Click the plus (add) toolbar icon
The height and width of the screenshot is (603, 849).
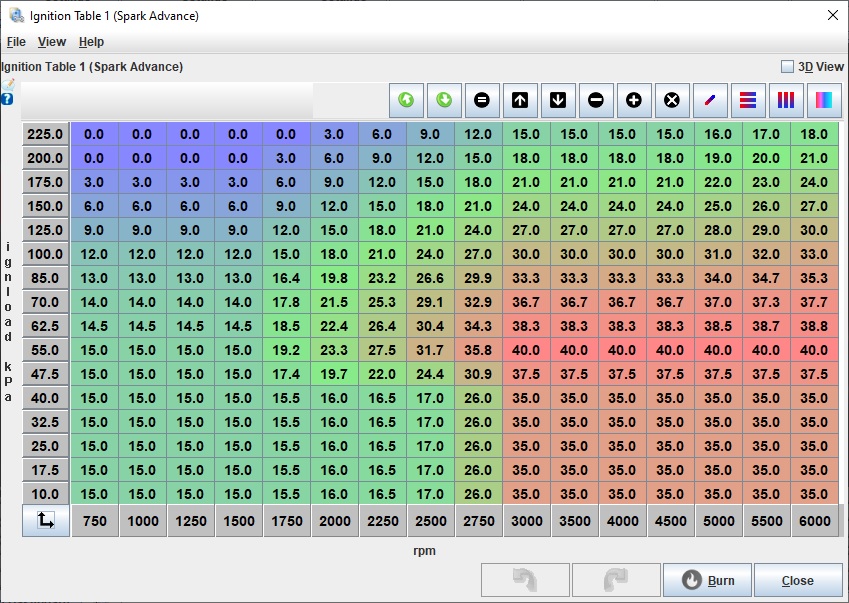pyautogui.click(x=634, y=100)
